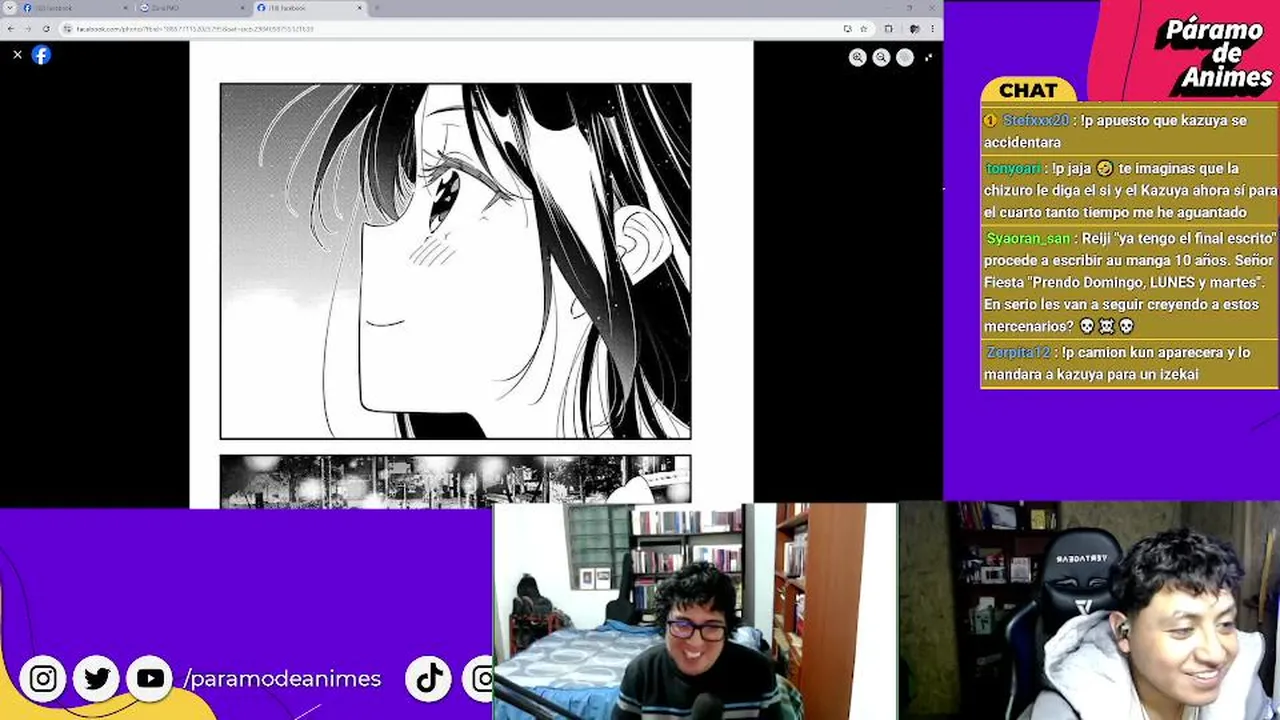Image resolution: width=1280 pixels, height=720 pixels.
Task: Click the CHAT header label
Action: pyautogui.click(x=1028, y=90)
